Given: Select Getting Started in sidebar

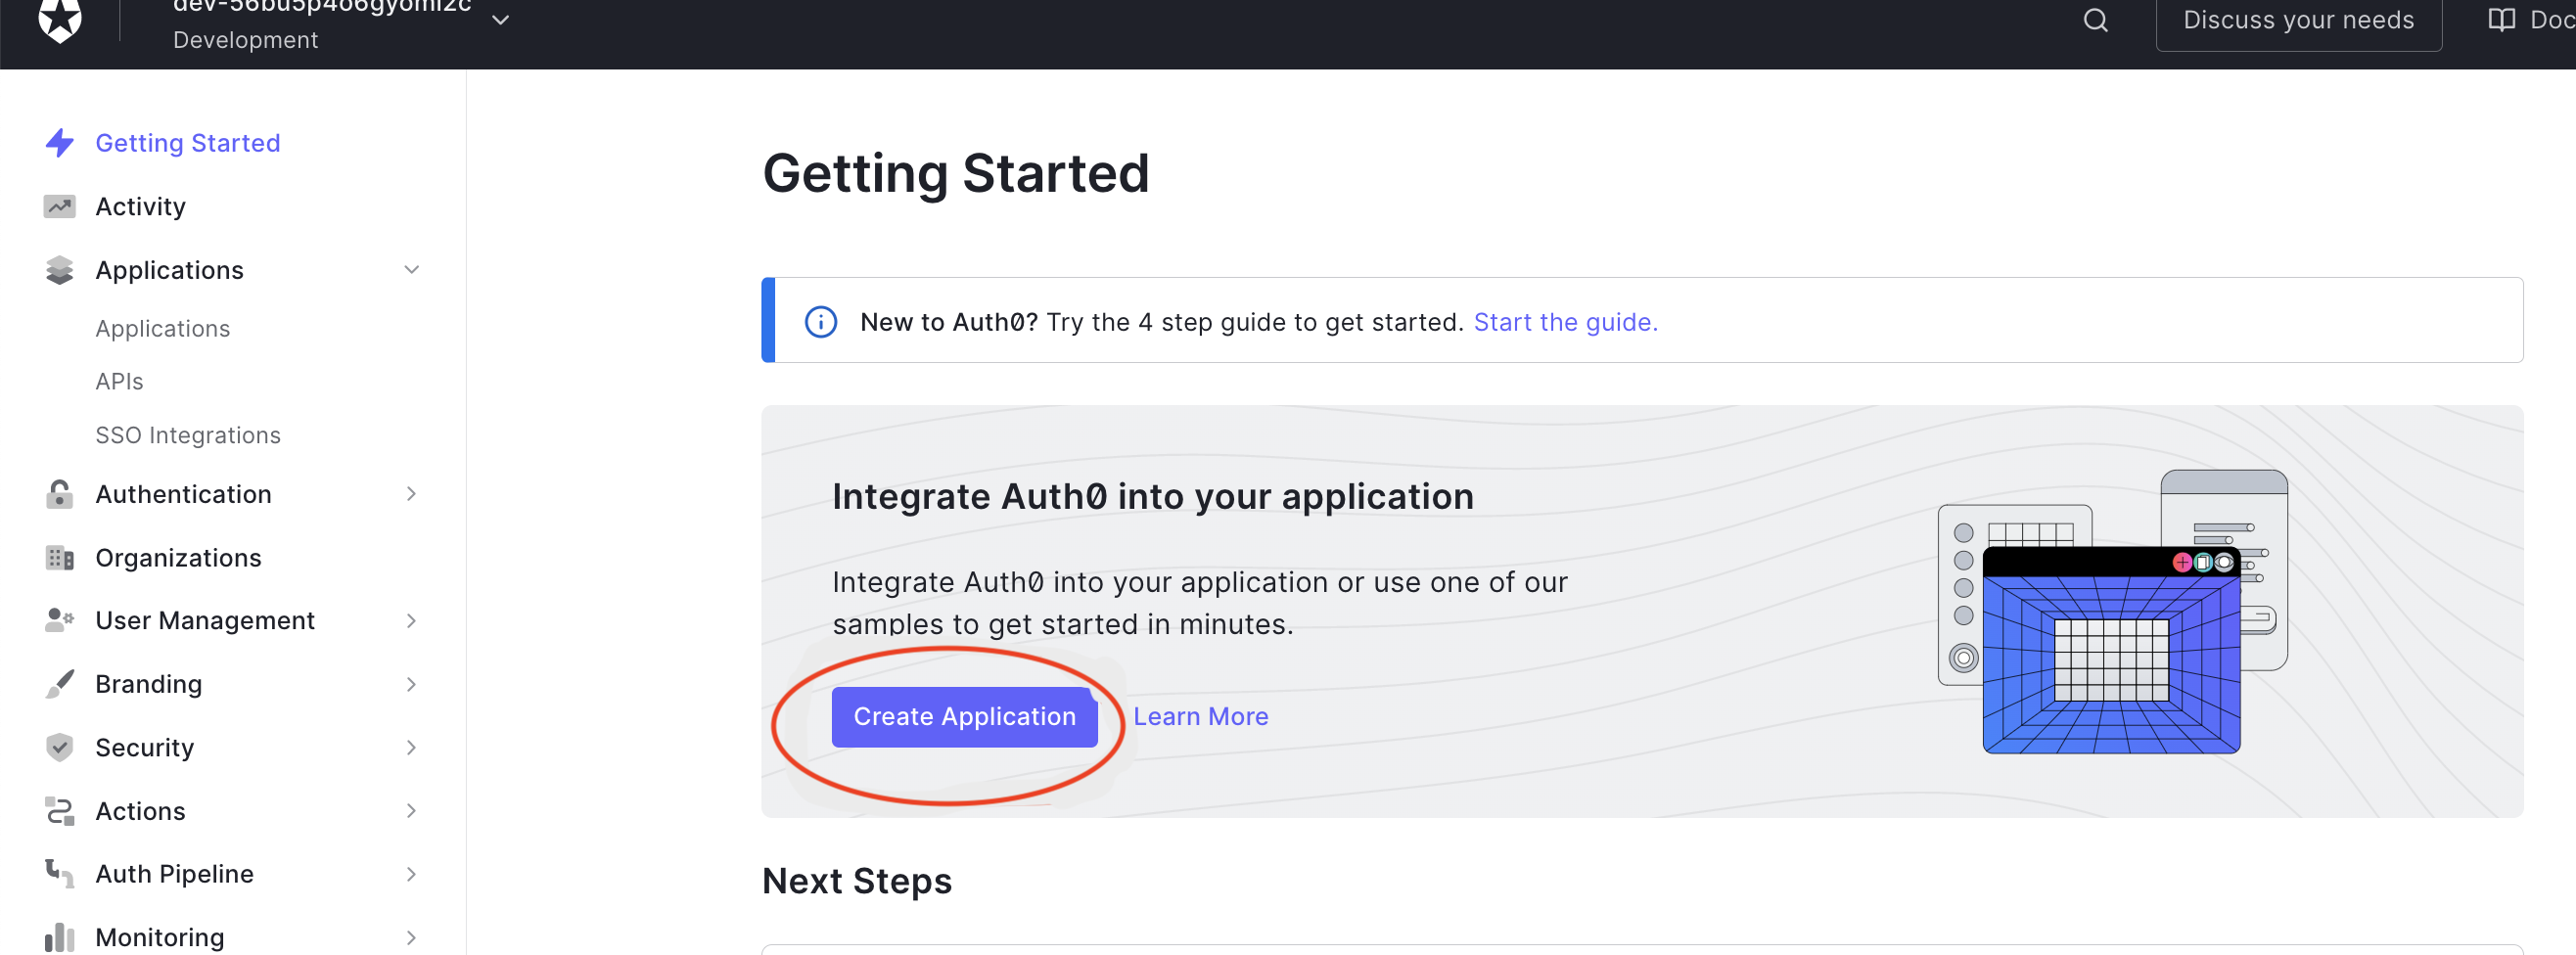Looking at the screenshot, I should pyautogui.click(x=188, y=143).
